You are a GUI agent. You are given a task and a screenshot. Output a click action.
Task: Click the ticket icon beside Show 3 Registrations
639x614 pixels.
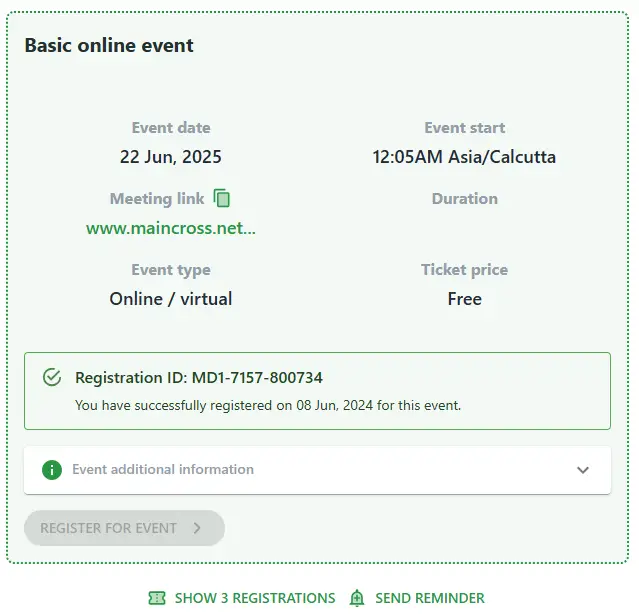157,598
